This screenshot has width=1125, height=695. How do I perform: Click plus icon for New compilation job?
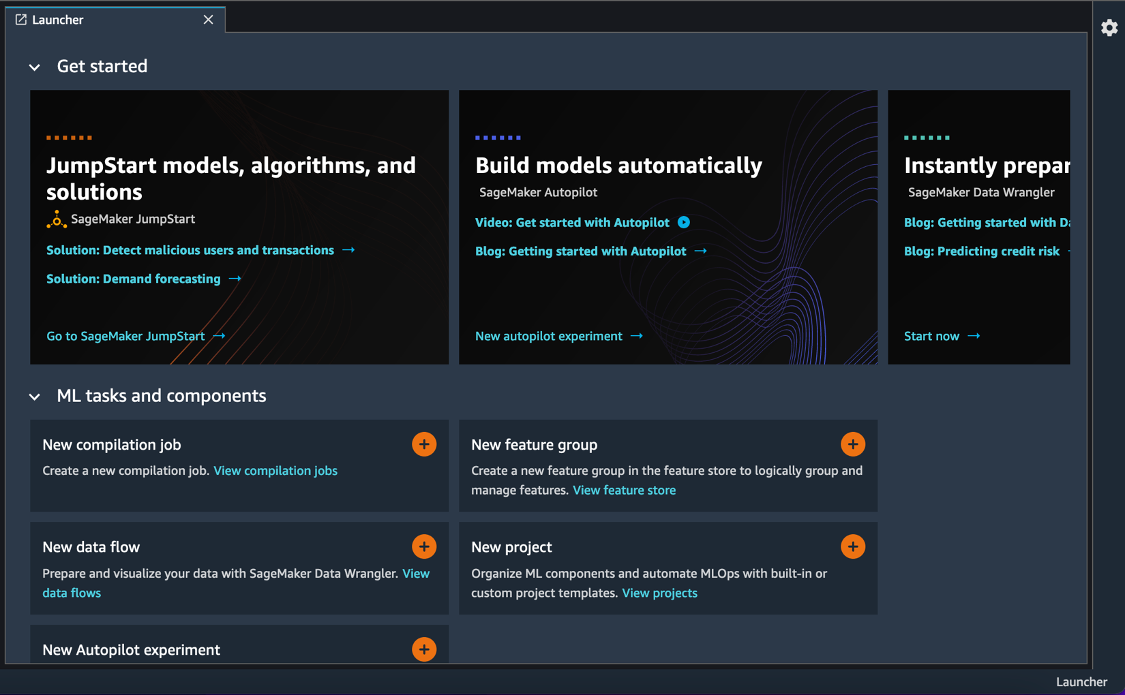pos(424,445)
